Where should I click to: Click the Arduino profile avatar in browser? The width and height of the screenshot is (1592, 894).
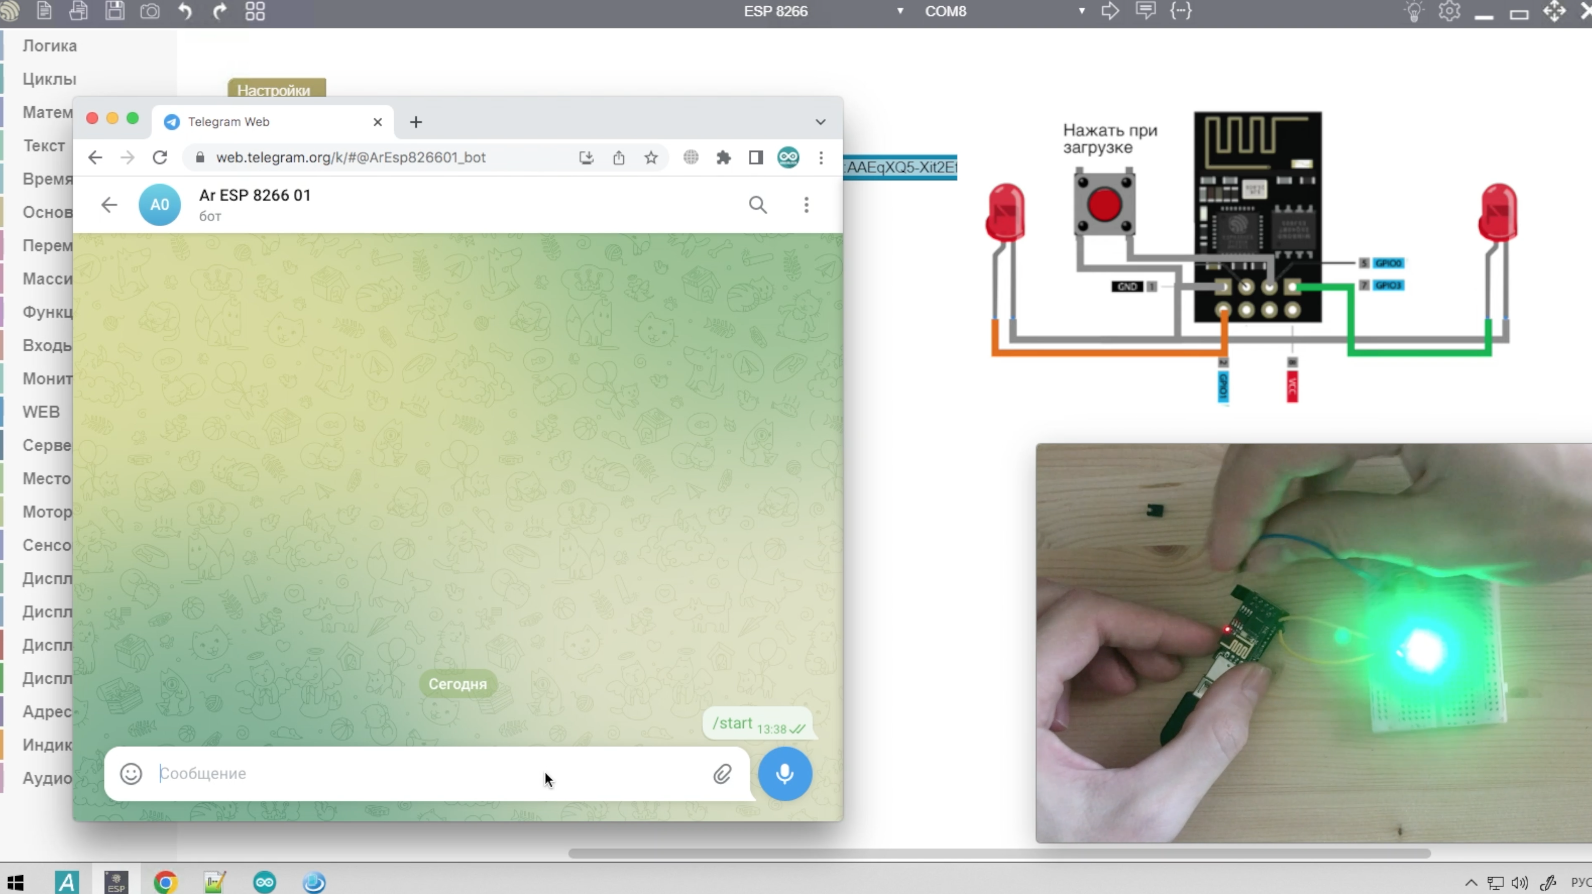coord(788,157)
